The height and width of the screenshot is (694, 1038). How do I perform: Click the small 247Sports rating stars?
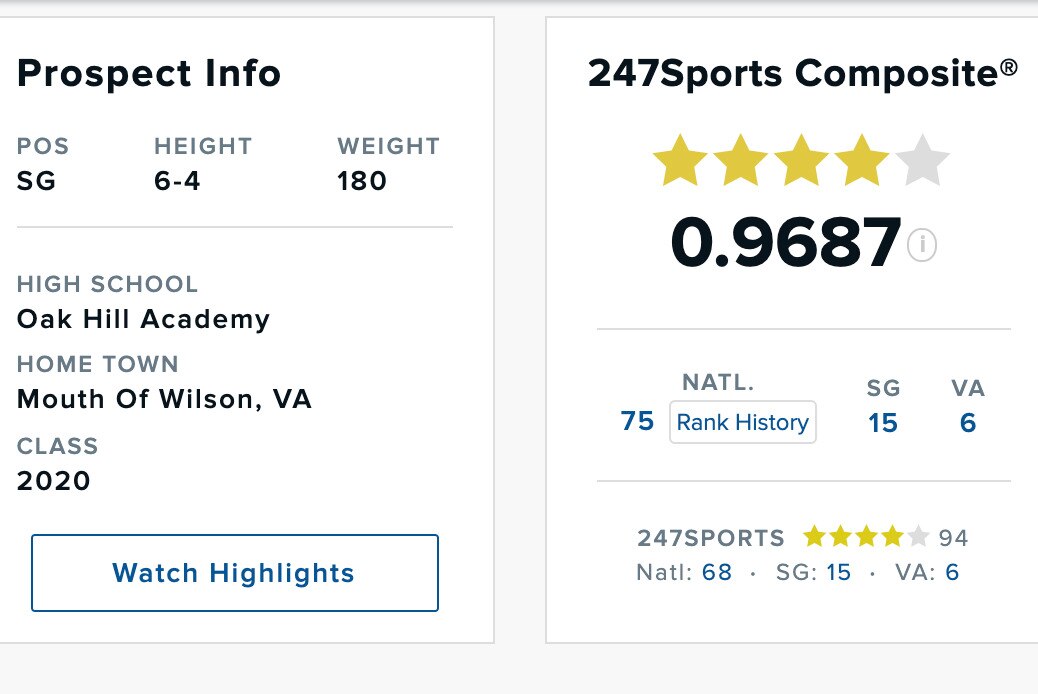866,537
